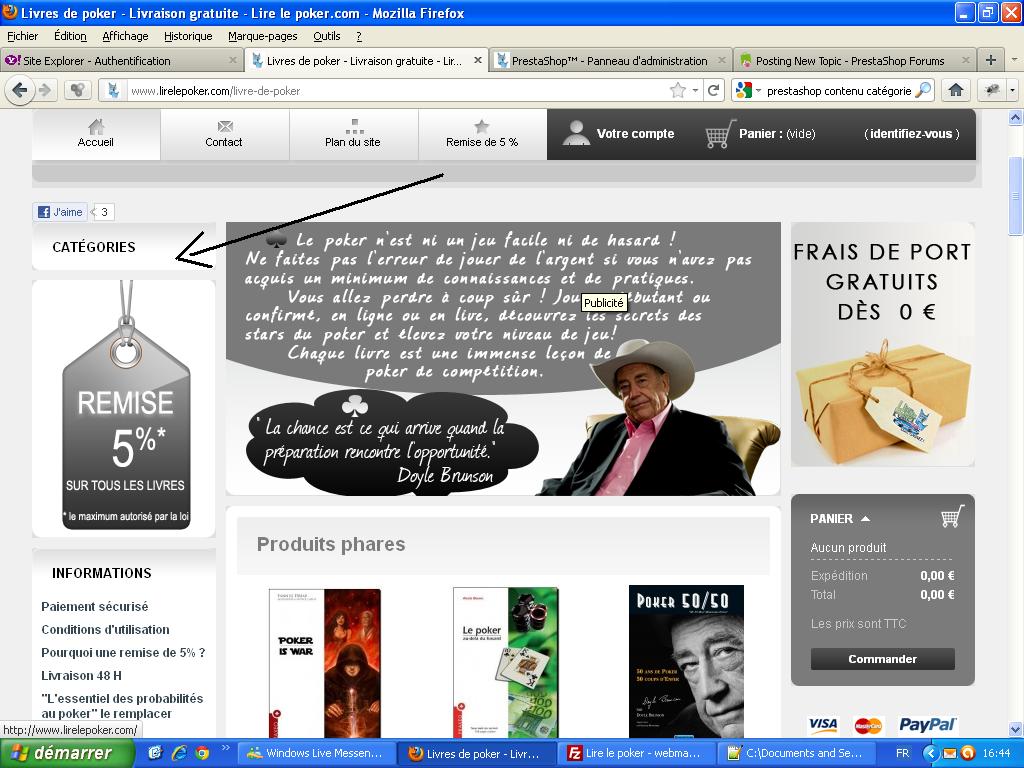
Task: Close the Site Explorer tab
Action: [232, 60]
